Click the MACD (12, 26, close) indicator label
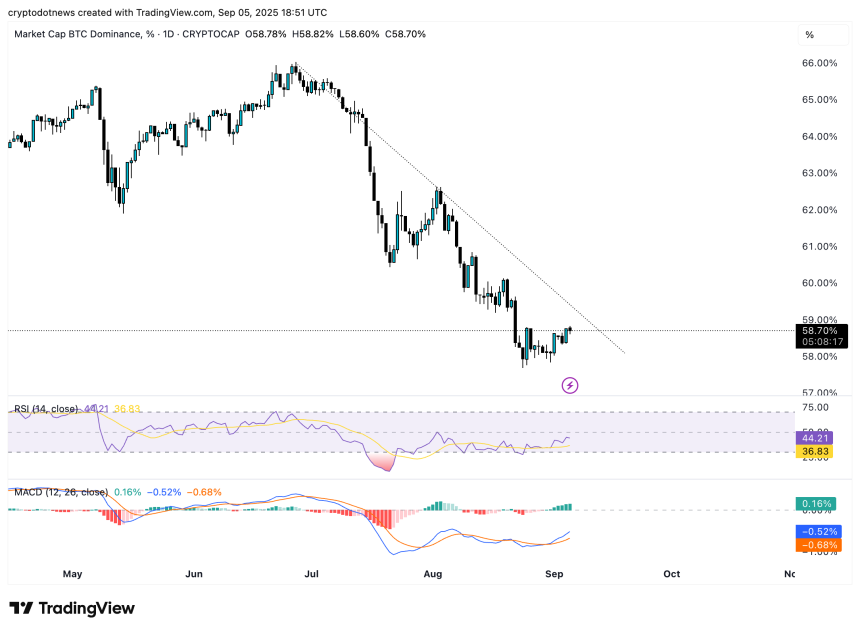 (x=60, y=492)
